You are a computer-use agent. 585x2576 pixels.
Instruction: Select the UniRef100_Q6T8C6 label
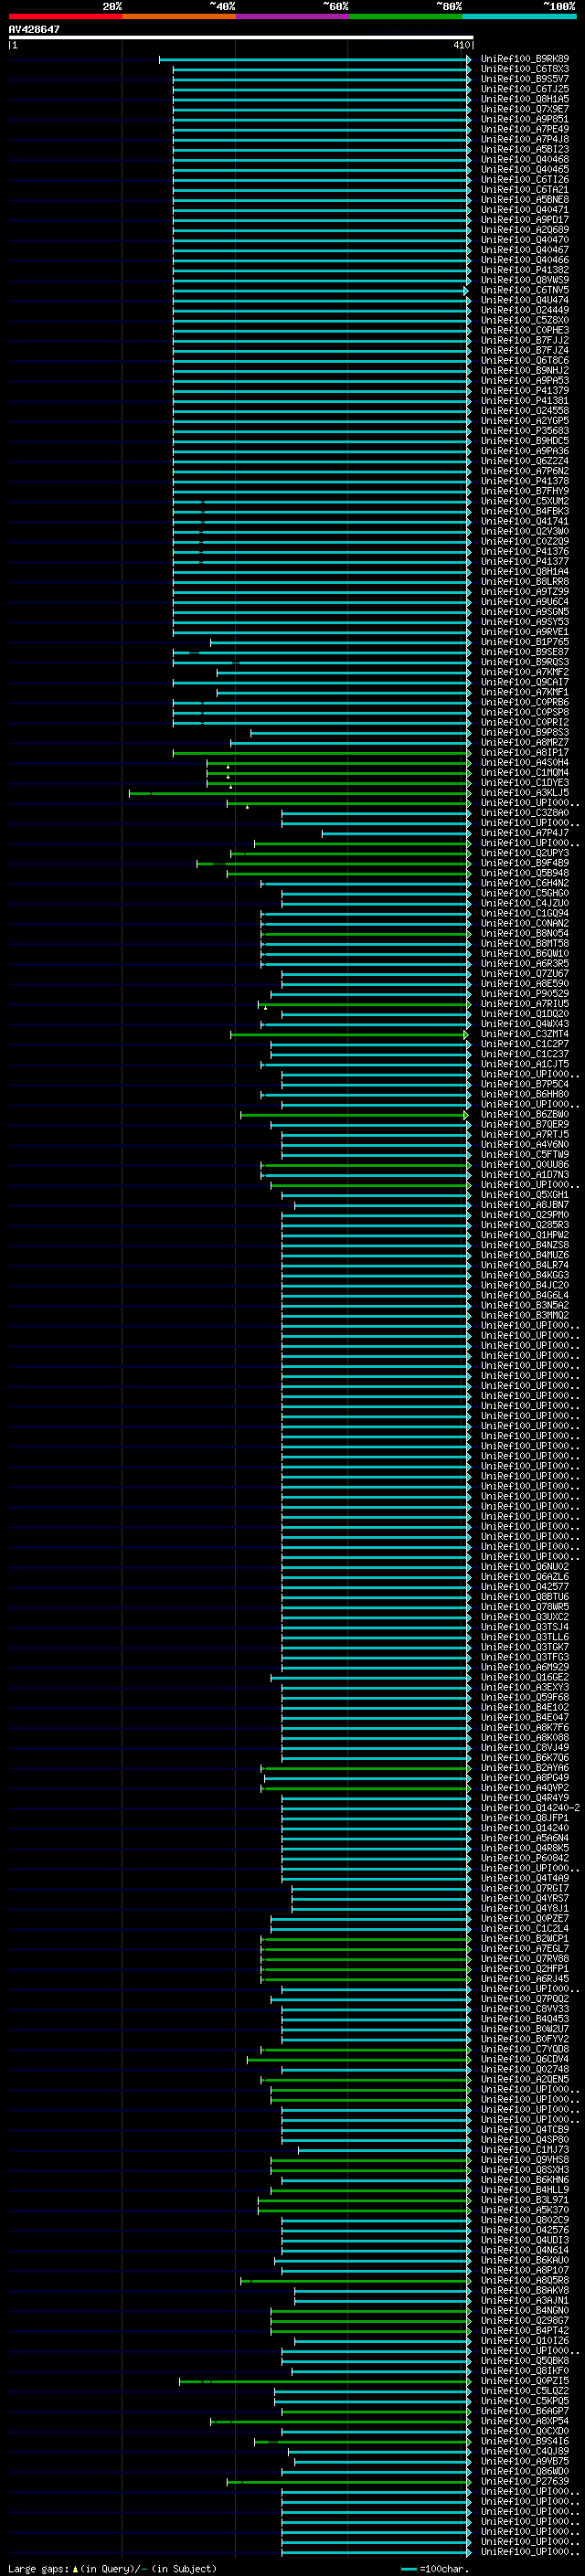pyautogui.click(x=525, y=361)
